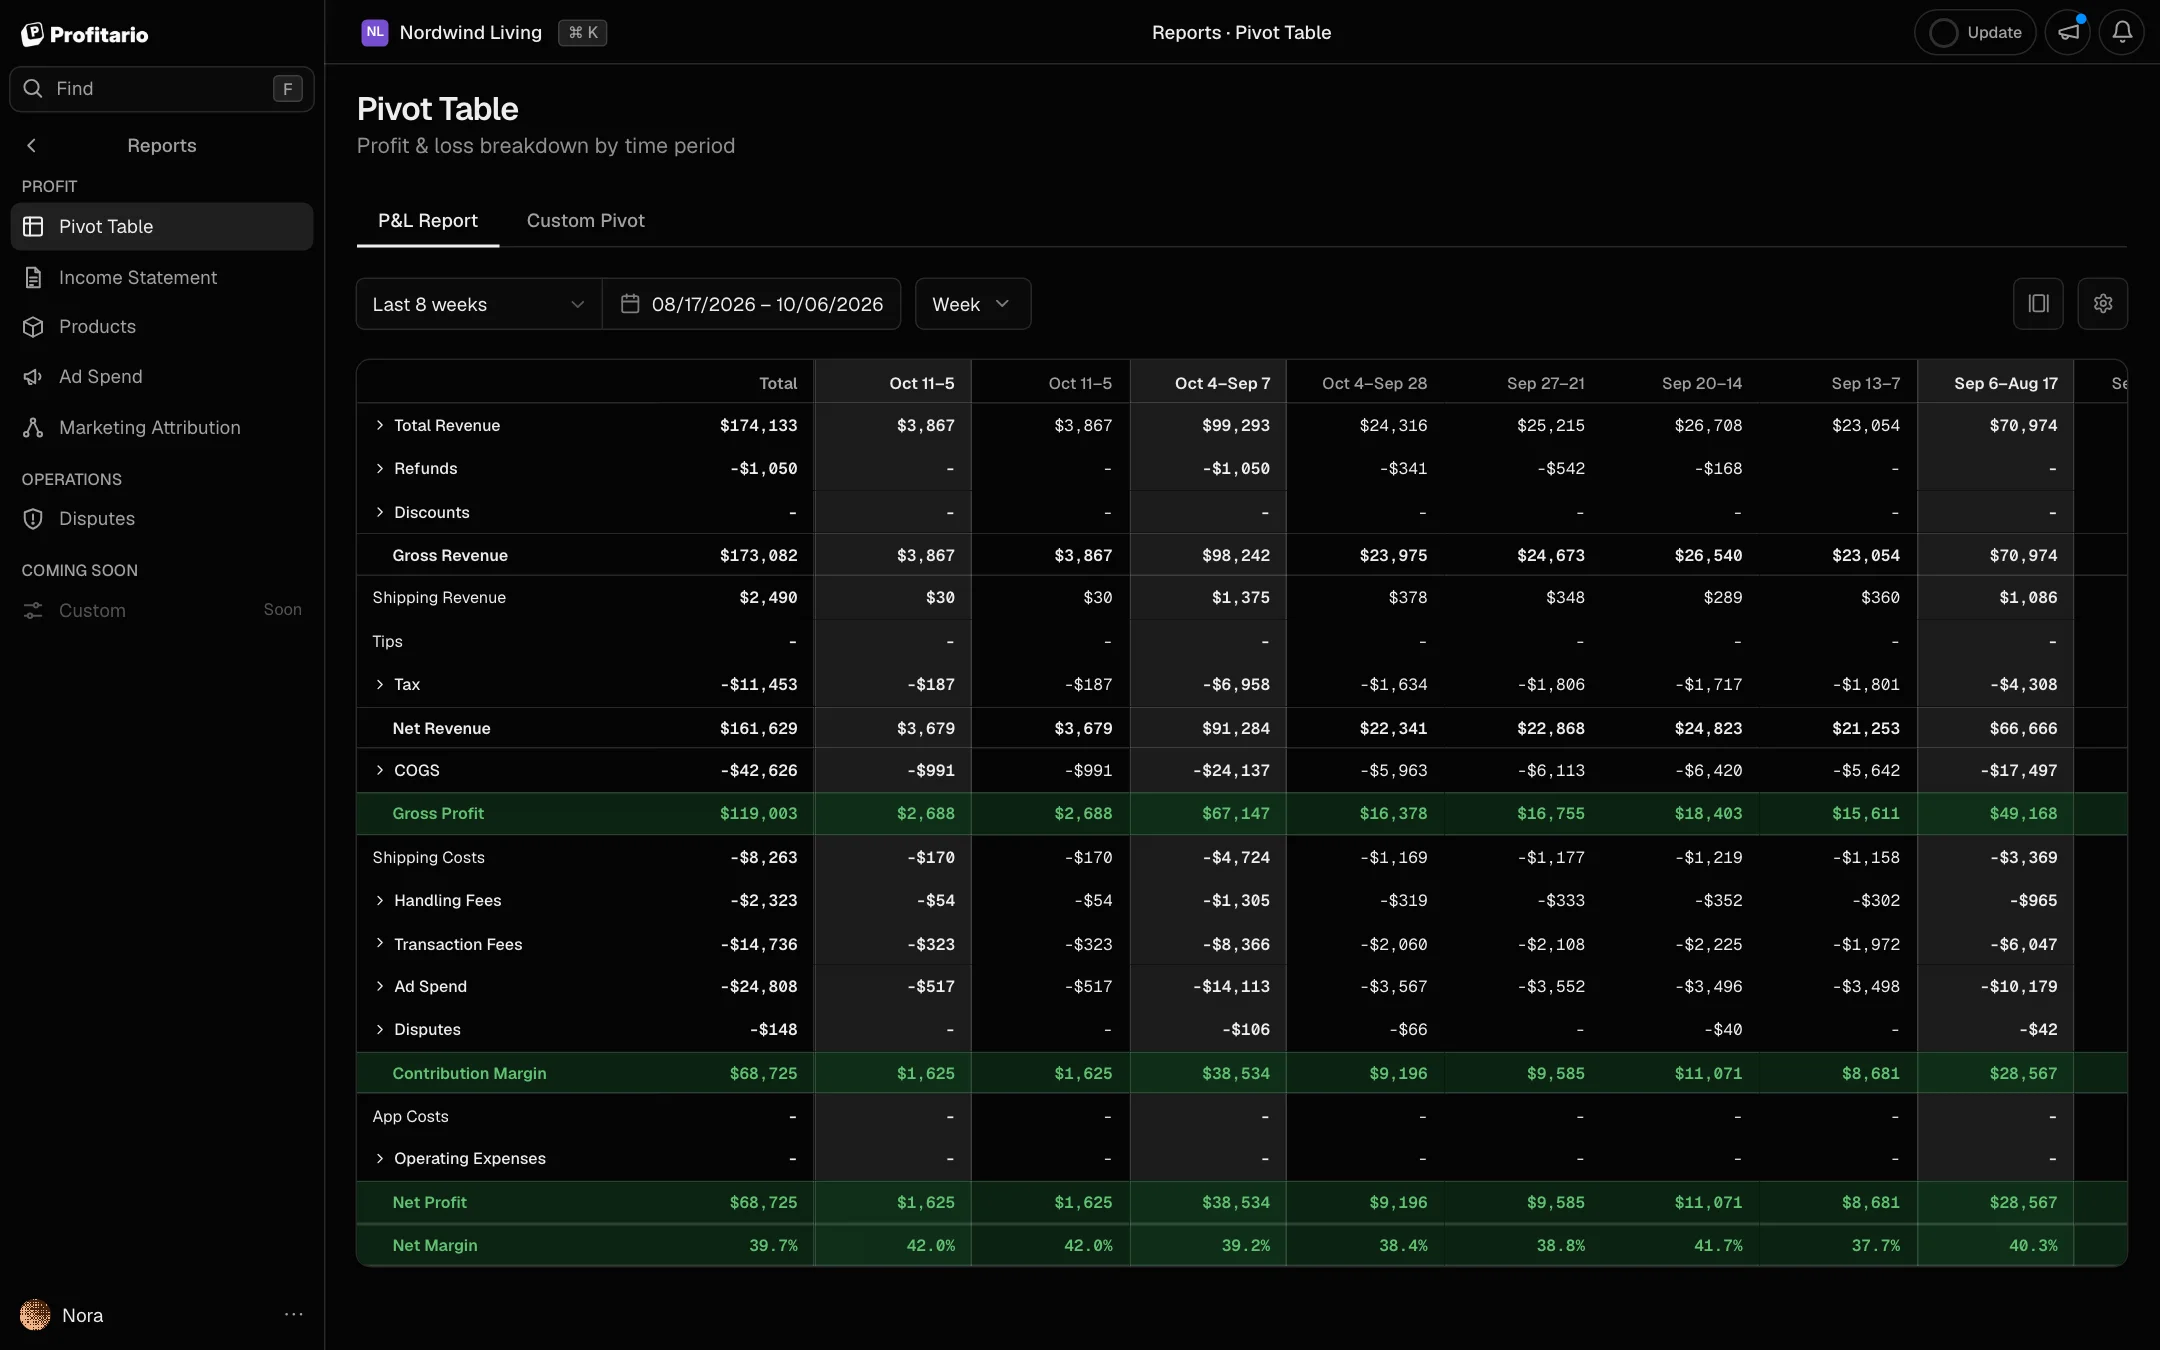Click the Profitario logo icon

(33, 34)
